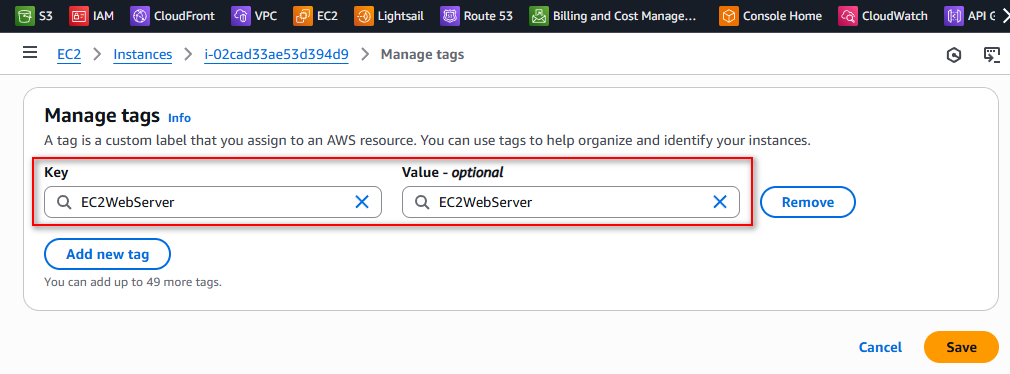1010x374 pixels.
Task: Open the Route 53 shortcut
Action: click(477, 15)
